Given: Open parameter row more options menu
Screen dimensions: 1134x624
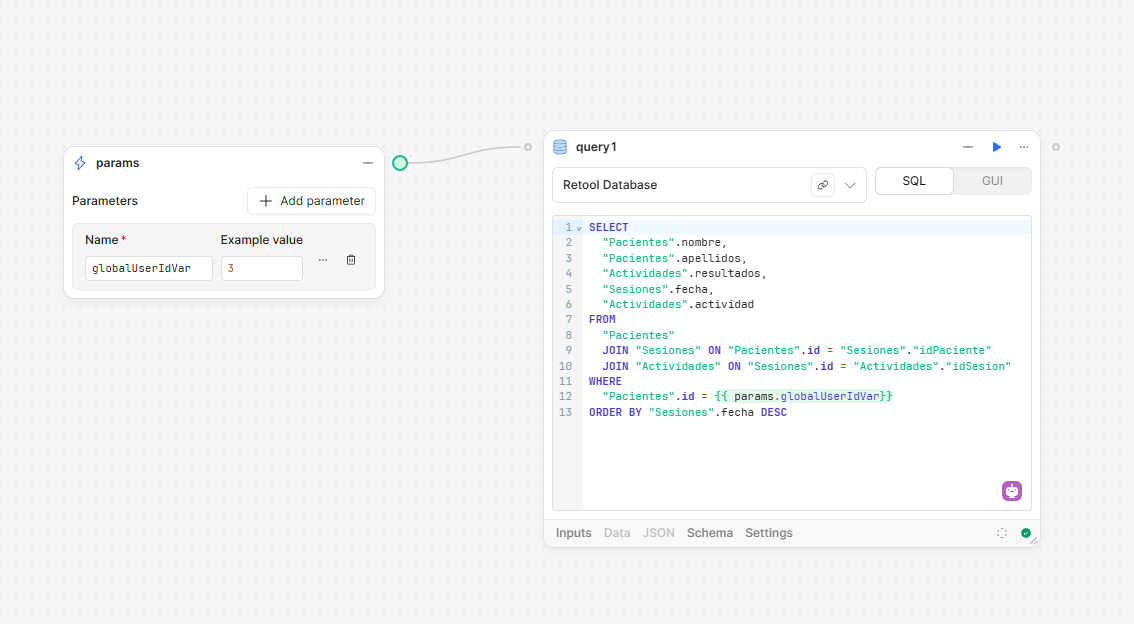Looking at the screenshot, I should pos(323,260).
